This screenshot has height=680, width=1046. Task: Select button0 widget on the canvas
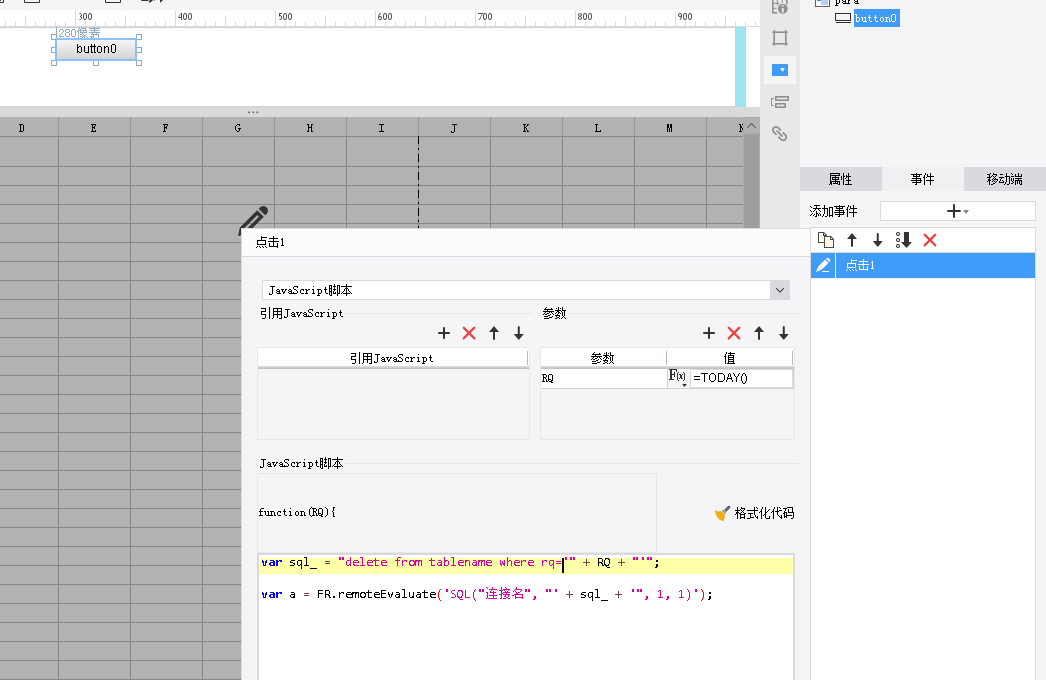tap(96, 49)
